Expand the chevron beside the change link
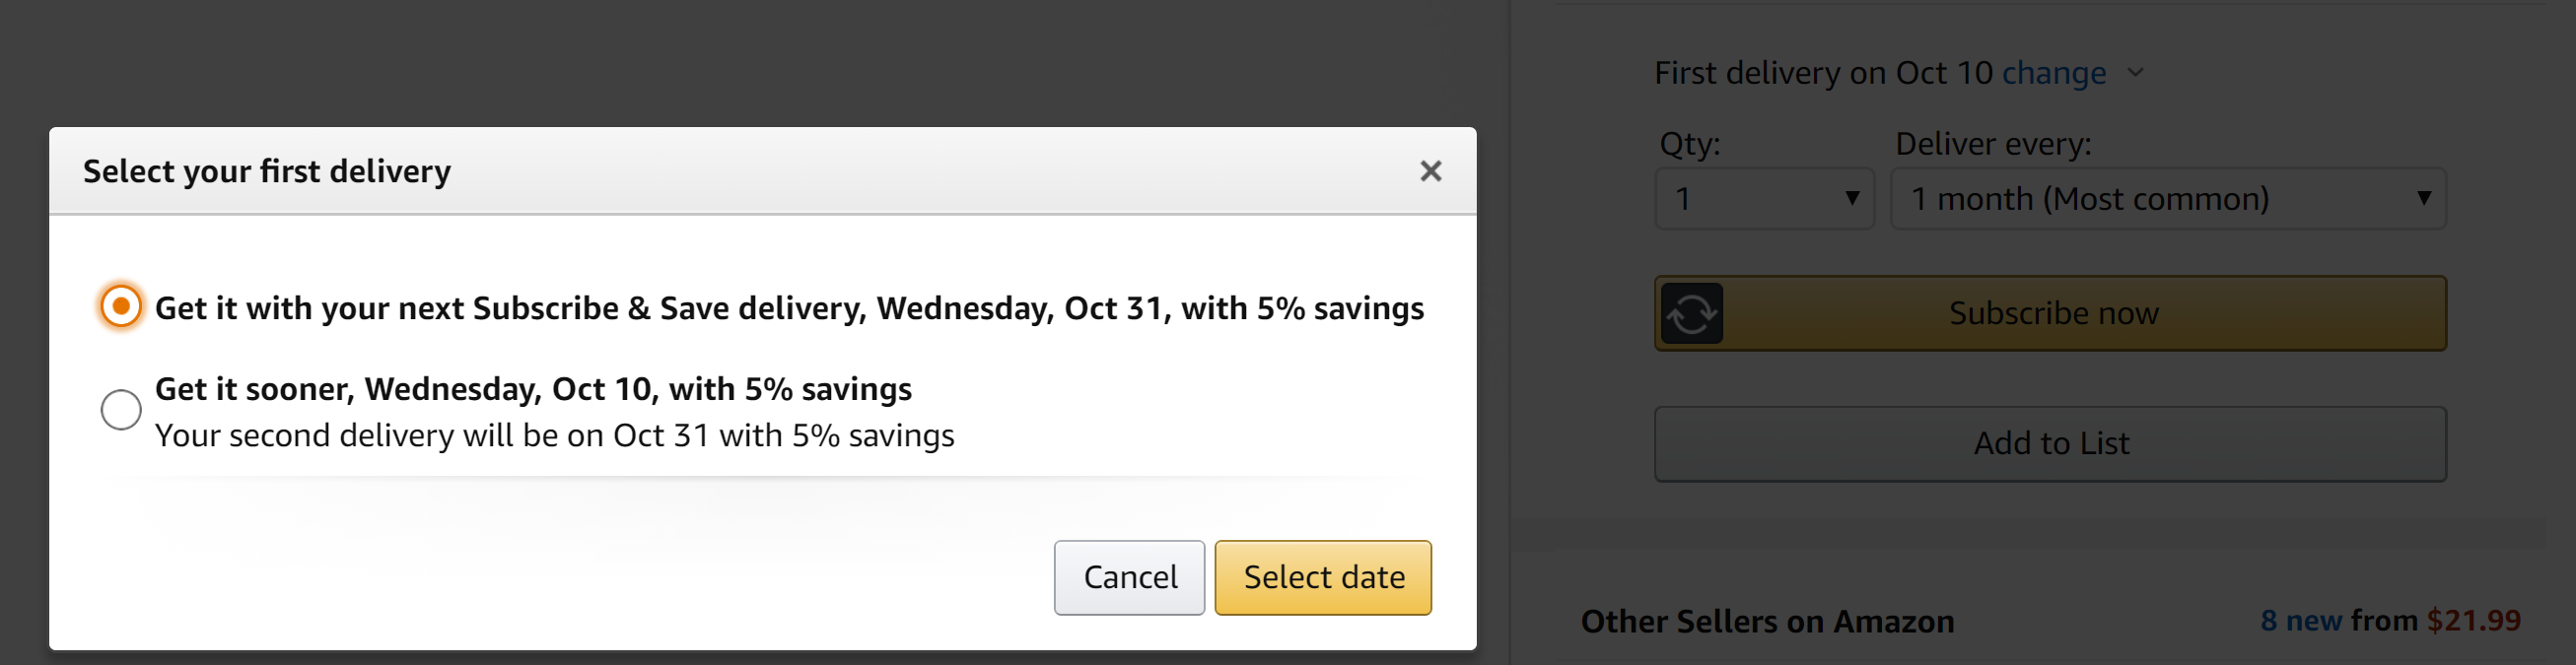The image size is (2576, 665). click(x=2135, y=73)
